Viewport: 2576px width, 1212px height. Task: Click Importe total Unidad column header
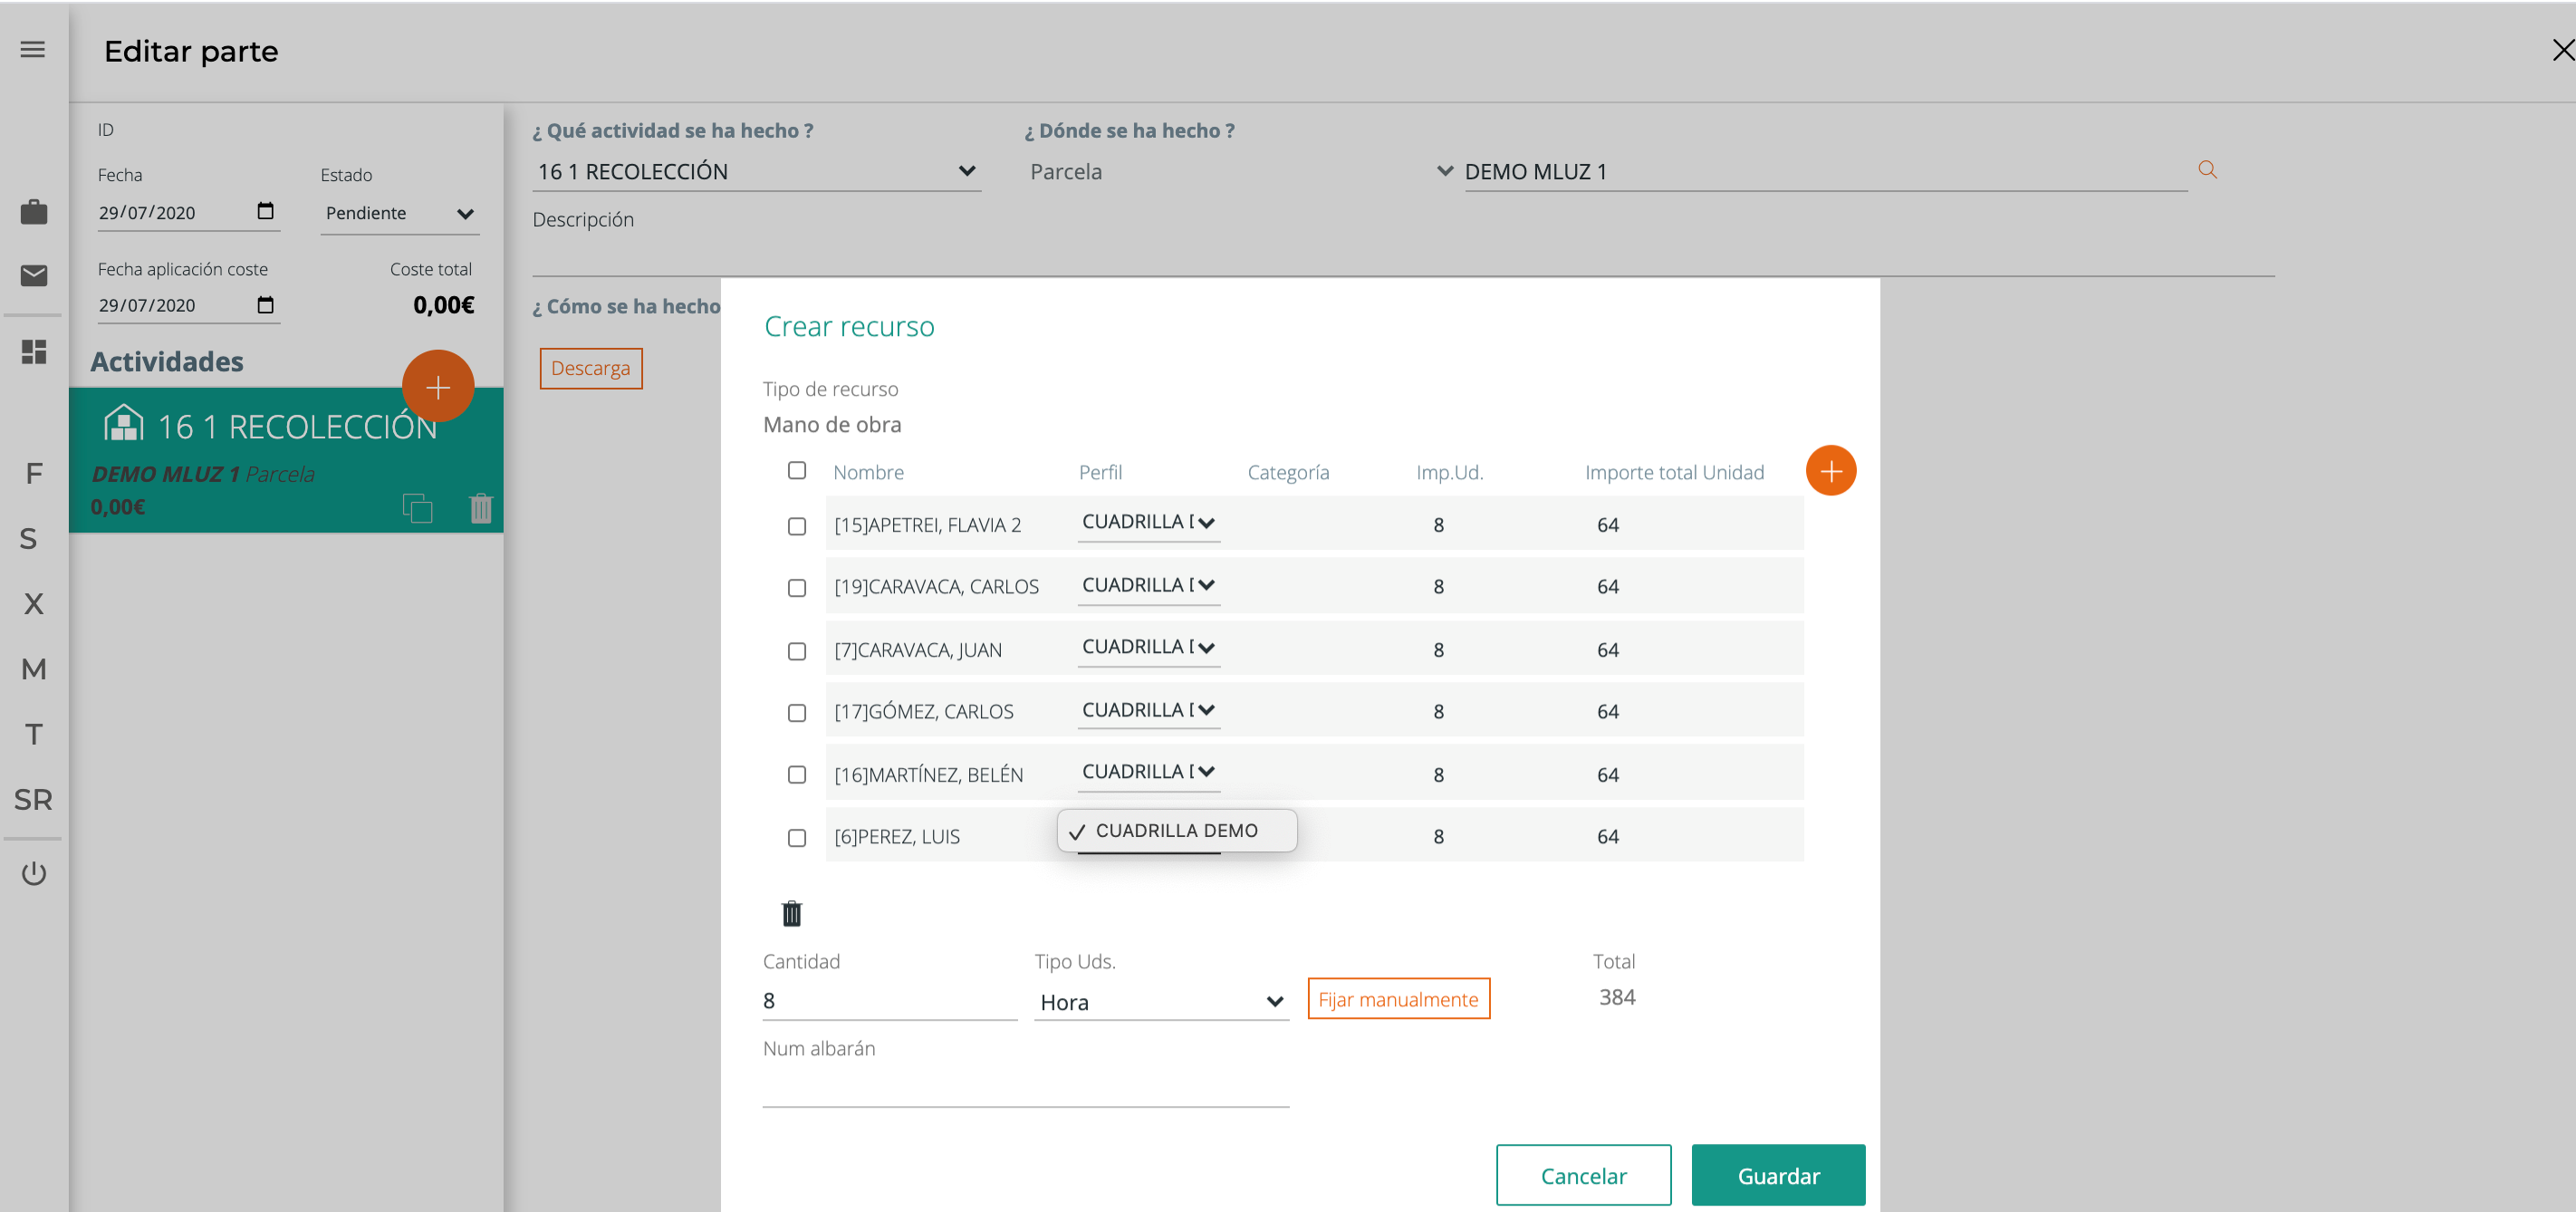[x=1675, y=472]
